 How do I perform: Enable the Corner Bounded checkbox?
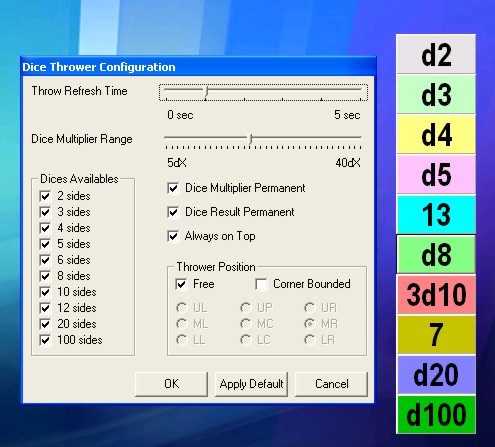click(x=261, y=284)
